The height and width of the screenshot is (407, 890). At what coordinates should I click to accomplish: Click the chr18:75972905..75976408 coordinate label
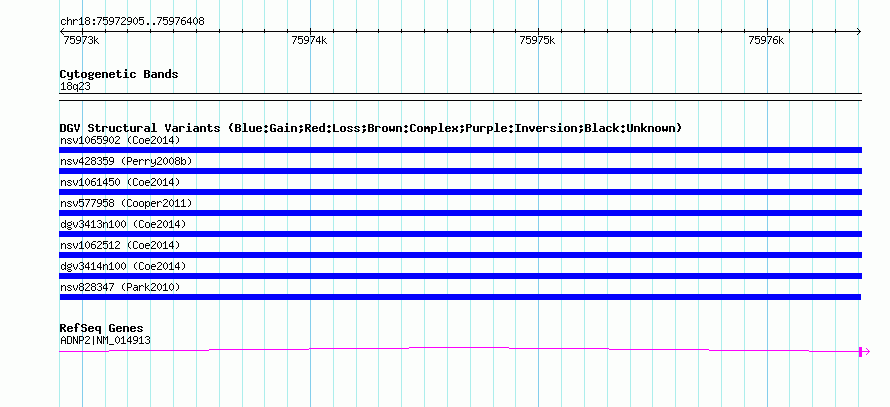point(132,22)
